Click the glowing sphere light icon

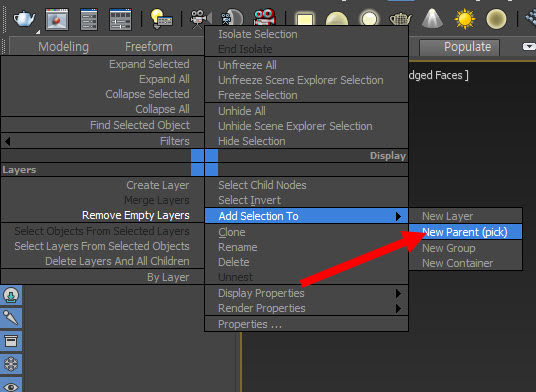369,18
